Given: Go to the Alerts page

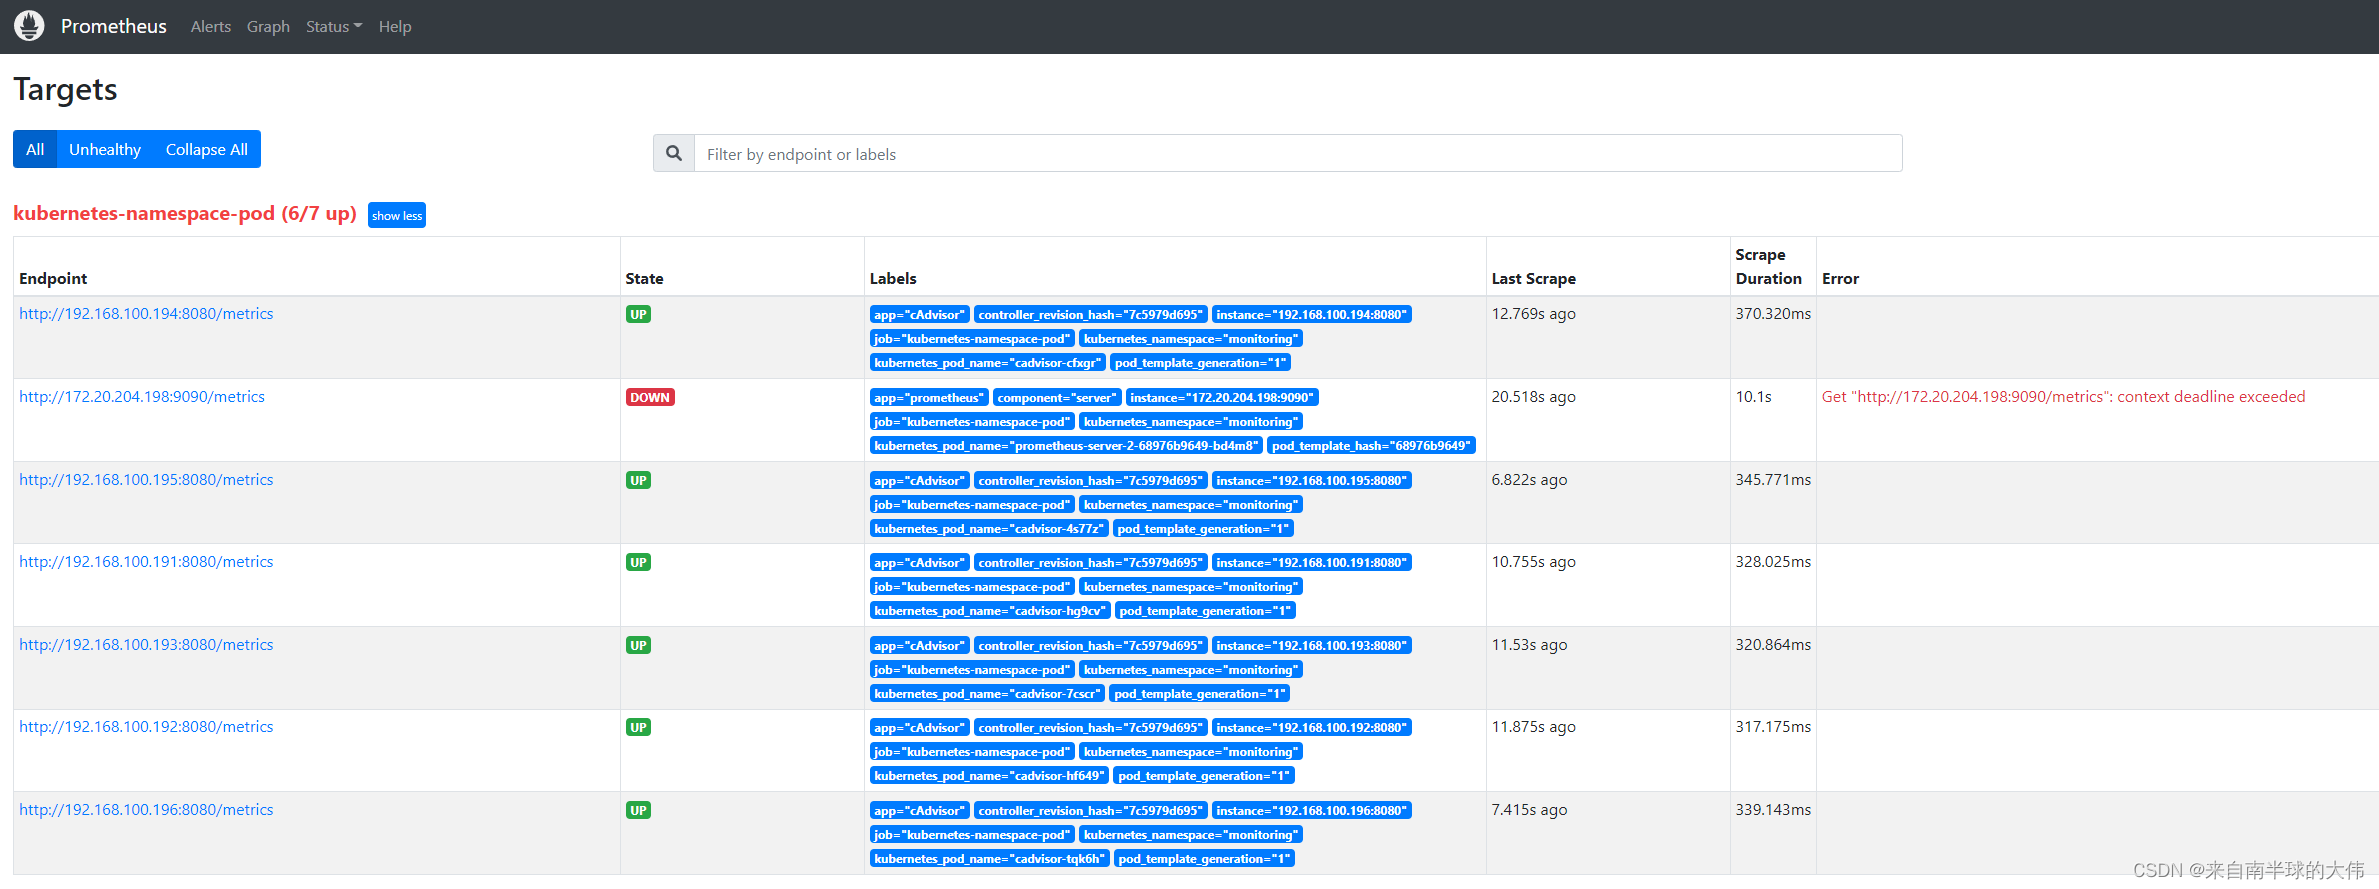Looking at the screenshot, I should pyautogui.click(x=211, y=27).
